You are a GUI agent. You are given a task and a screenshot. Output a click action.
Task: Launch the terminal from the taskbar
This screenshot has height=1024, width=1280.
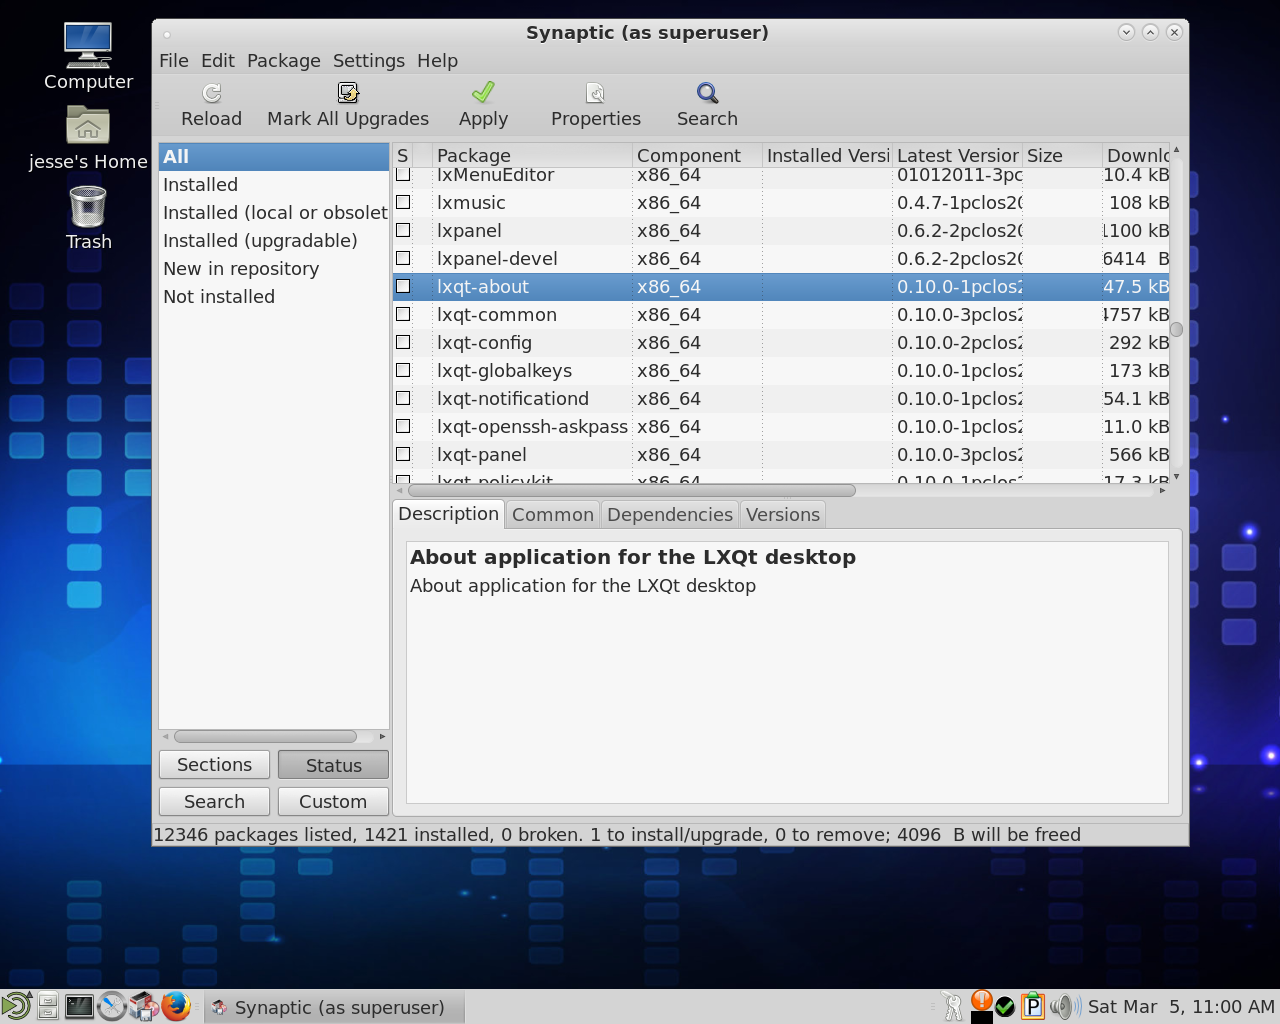click(79, 1006)
